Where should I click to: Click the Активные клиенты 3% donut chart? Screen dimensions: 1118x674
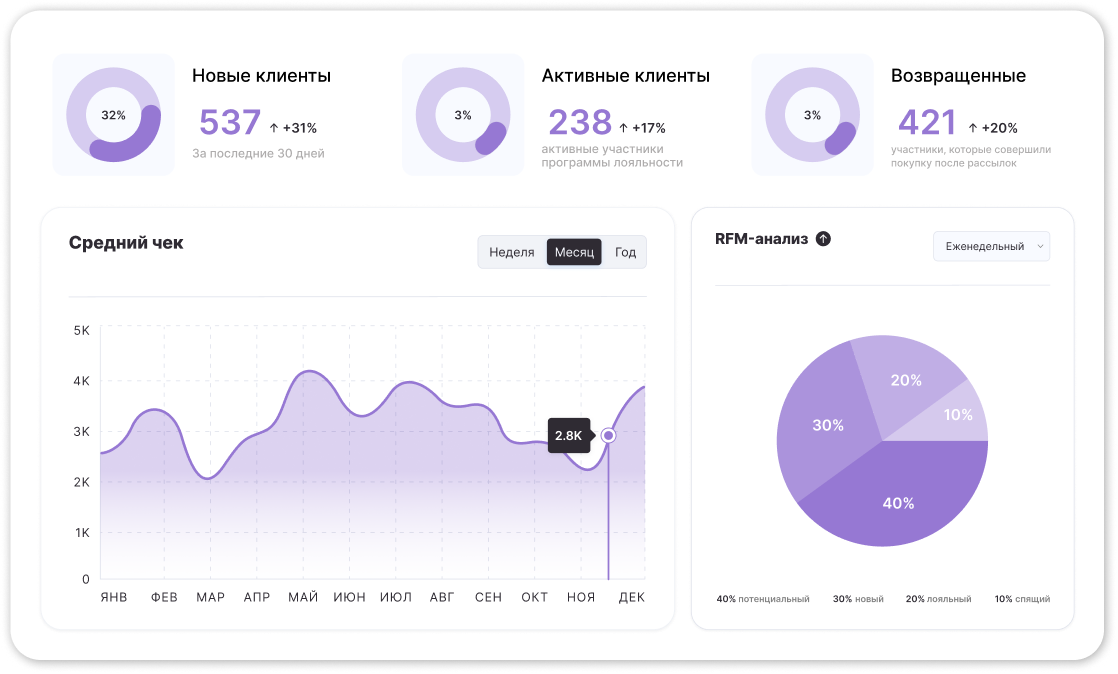[463, 115]
